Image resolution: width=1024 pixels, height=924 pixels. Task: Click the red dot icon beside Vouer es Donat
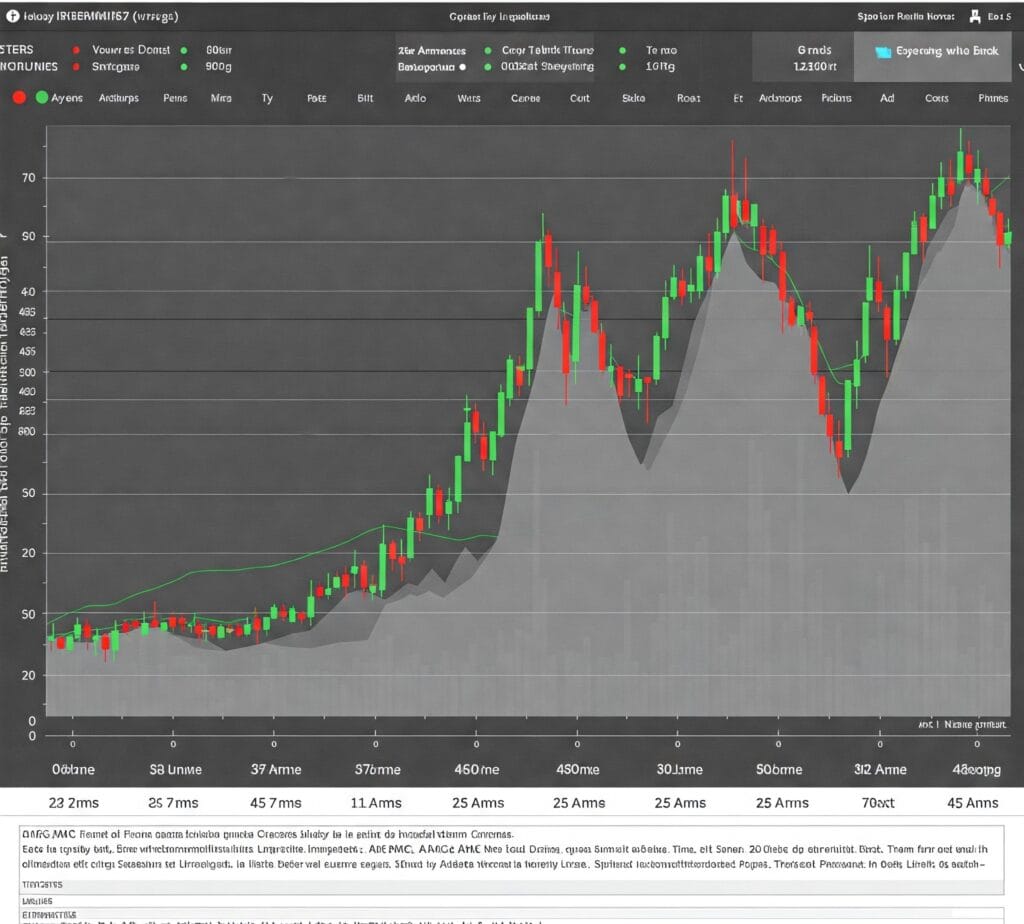tap(76, 50)
